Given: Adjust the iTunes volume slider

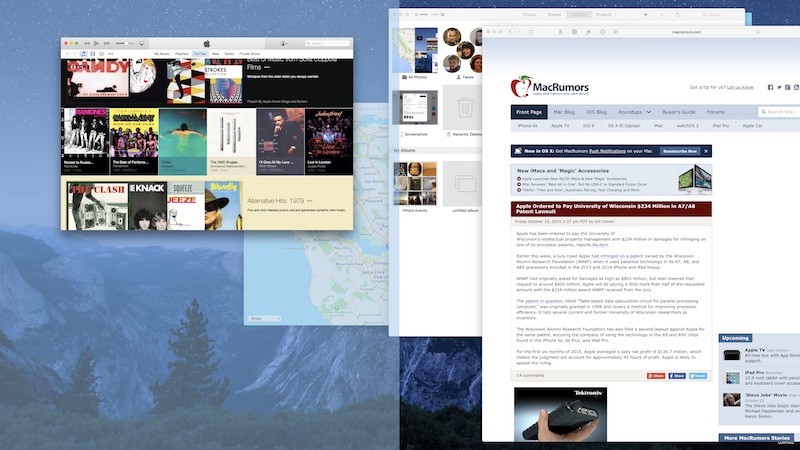Looking at the screenshot, I should click(124, 43).
